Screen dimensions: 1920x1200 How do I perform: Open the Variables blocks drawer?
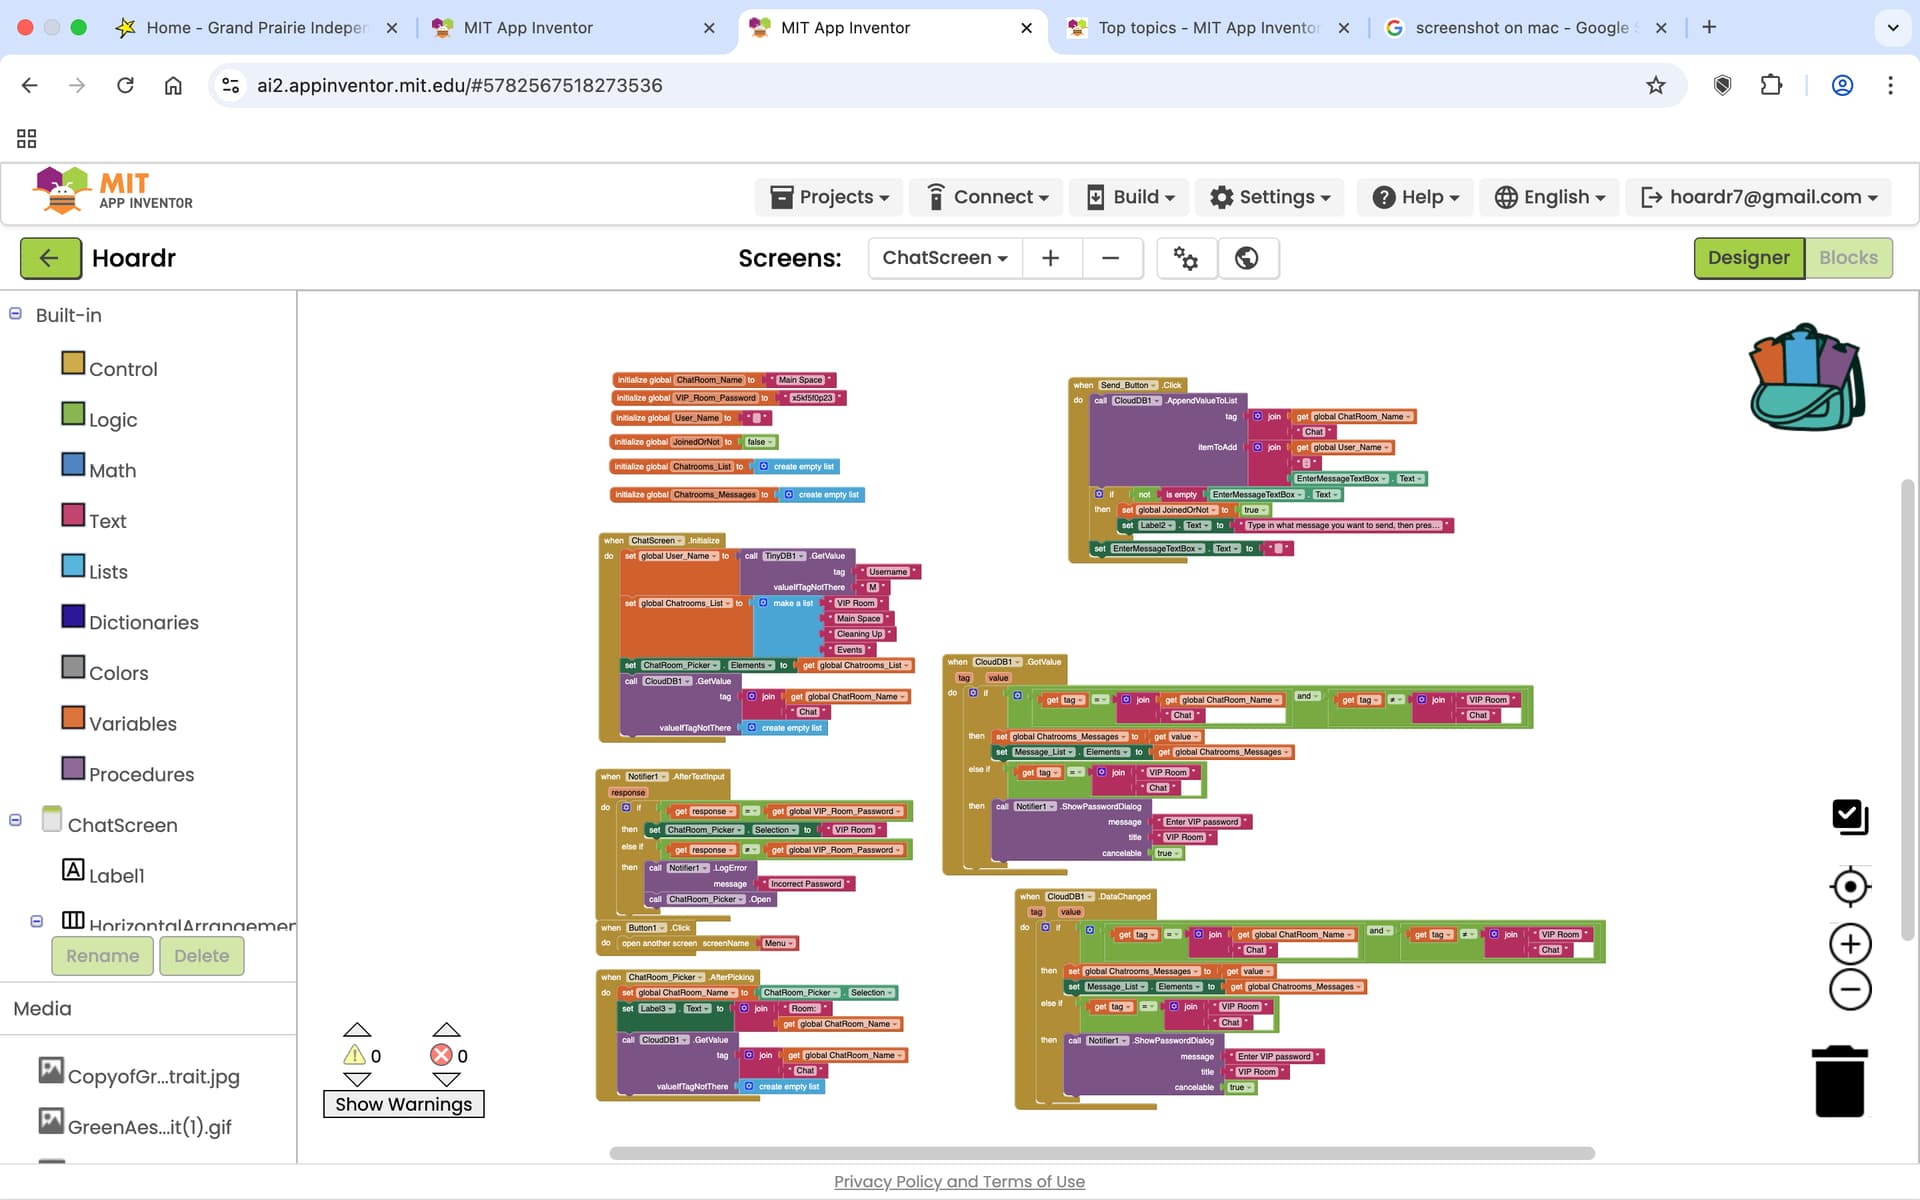[119, 722]
